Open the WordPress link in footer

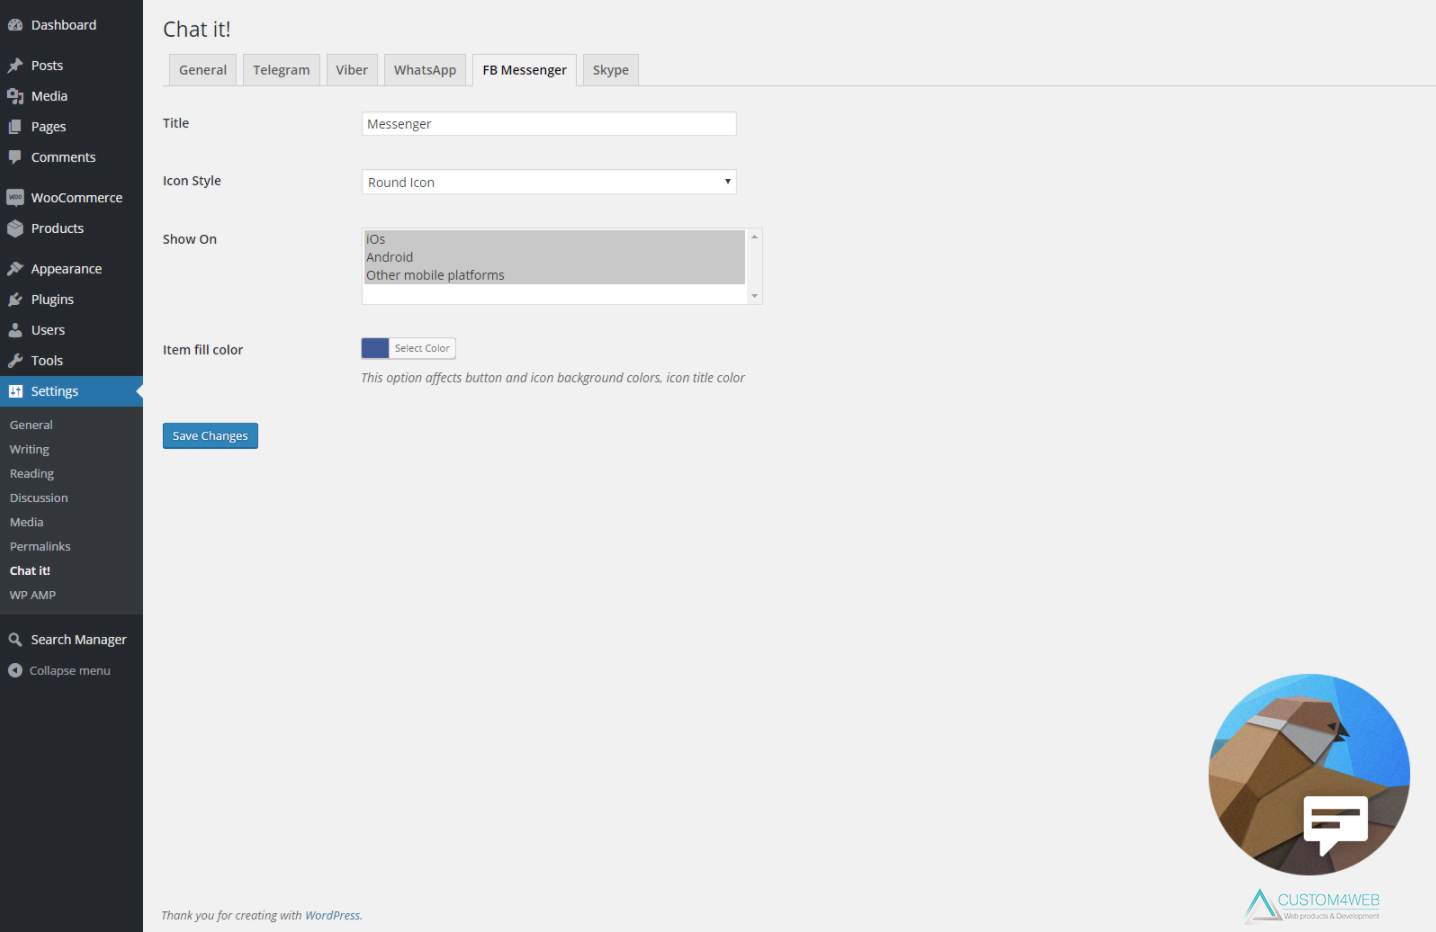click(x=332, y=915)
